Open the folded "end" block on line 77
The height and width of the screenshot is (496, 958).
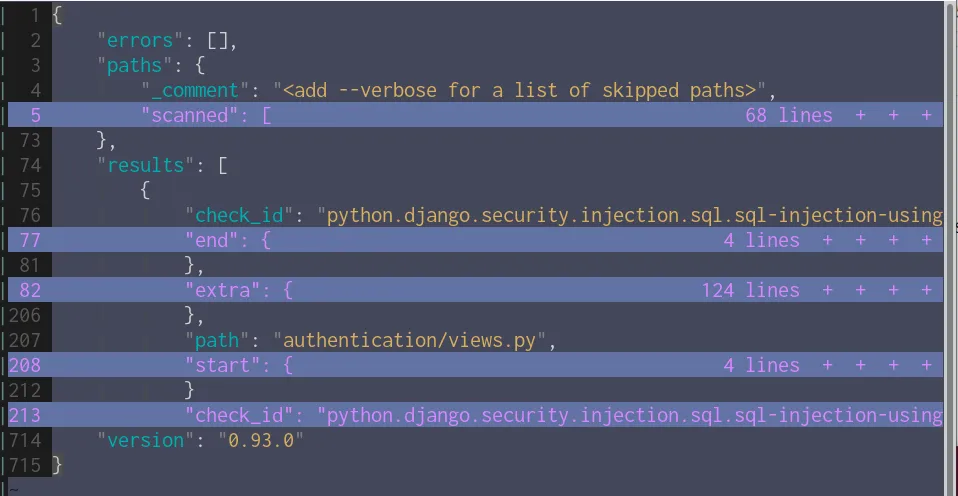pos(227,240)
